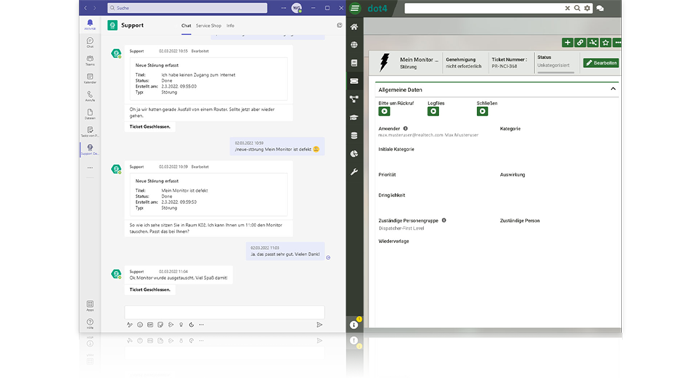
Task: Click info icon next to Zuständige Personengruppe
Action: (444, 220)
